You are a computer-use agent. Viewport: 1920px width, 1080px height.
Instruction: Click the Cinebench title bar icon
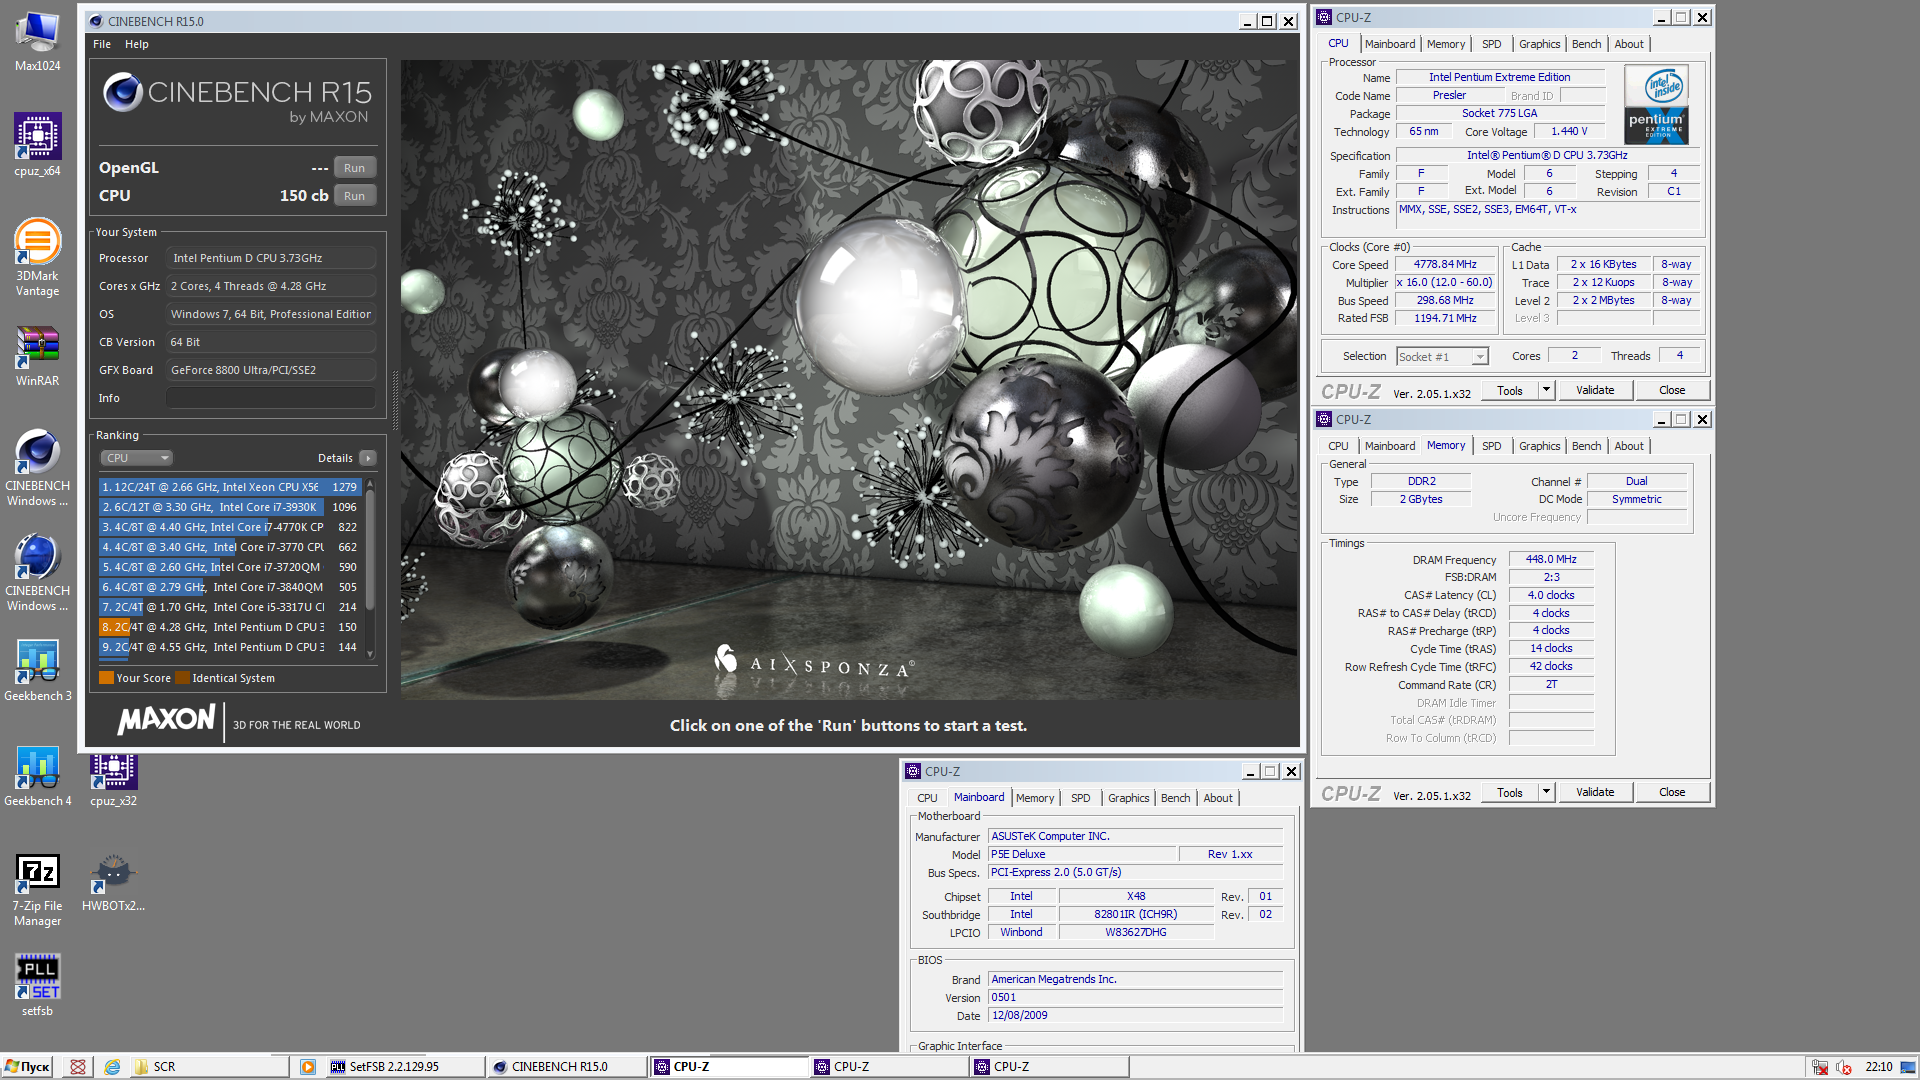[96, 21]
